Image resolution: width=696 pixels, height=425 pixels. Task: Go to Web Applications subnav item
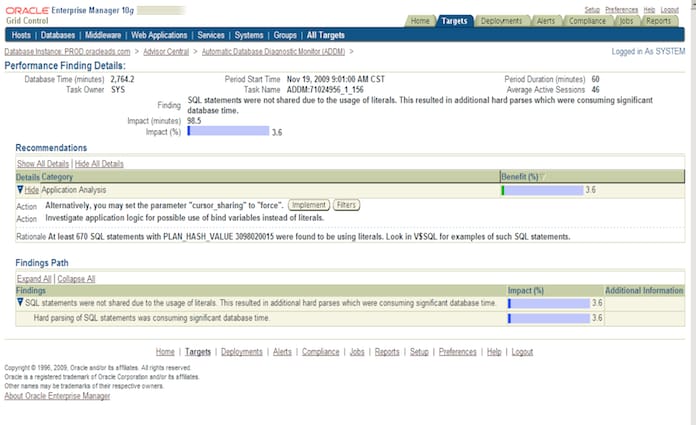tap(159, 35)
